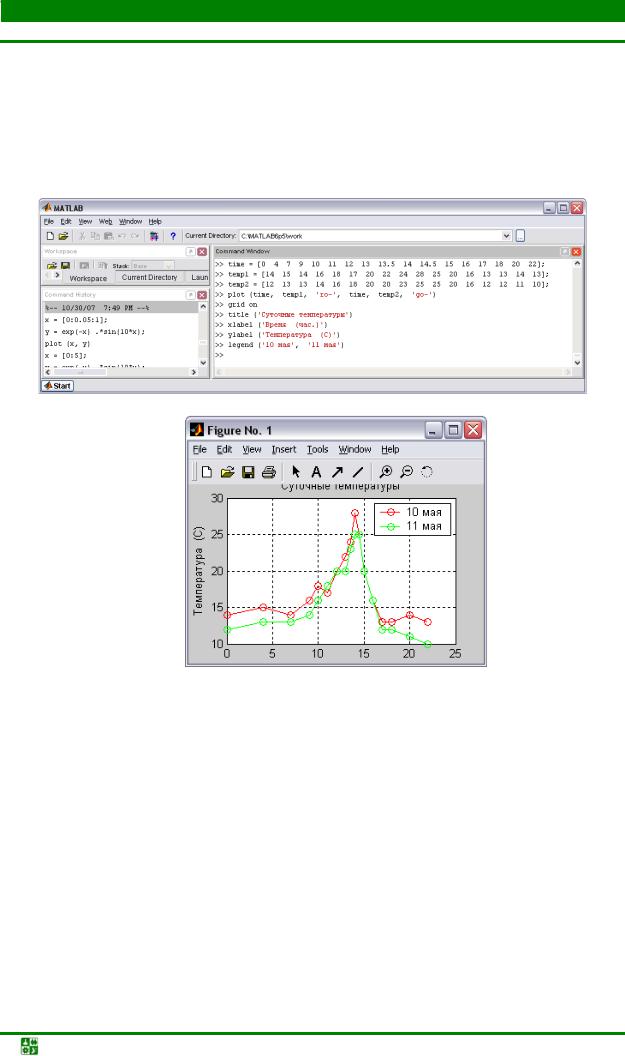
Task: Click Command History horizontal scroll right arrow
Action: coord(194,372)
